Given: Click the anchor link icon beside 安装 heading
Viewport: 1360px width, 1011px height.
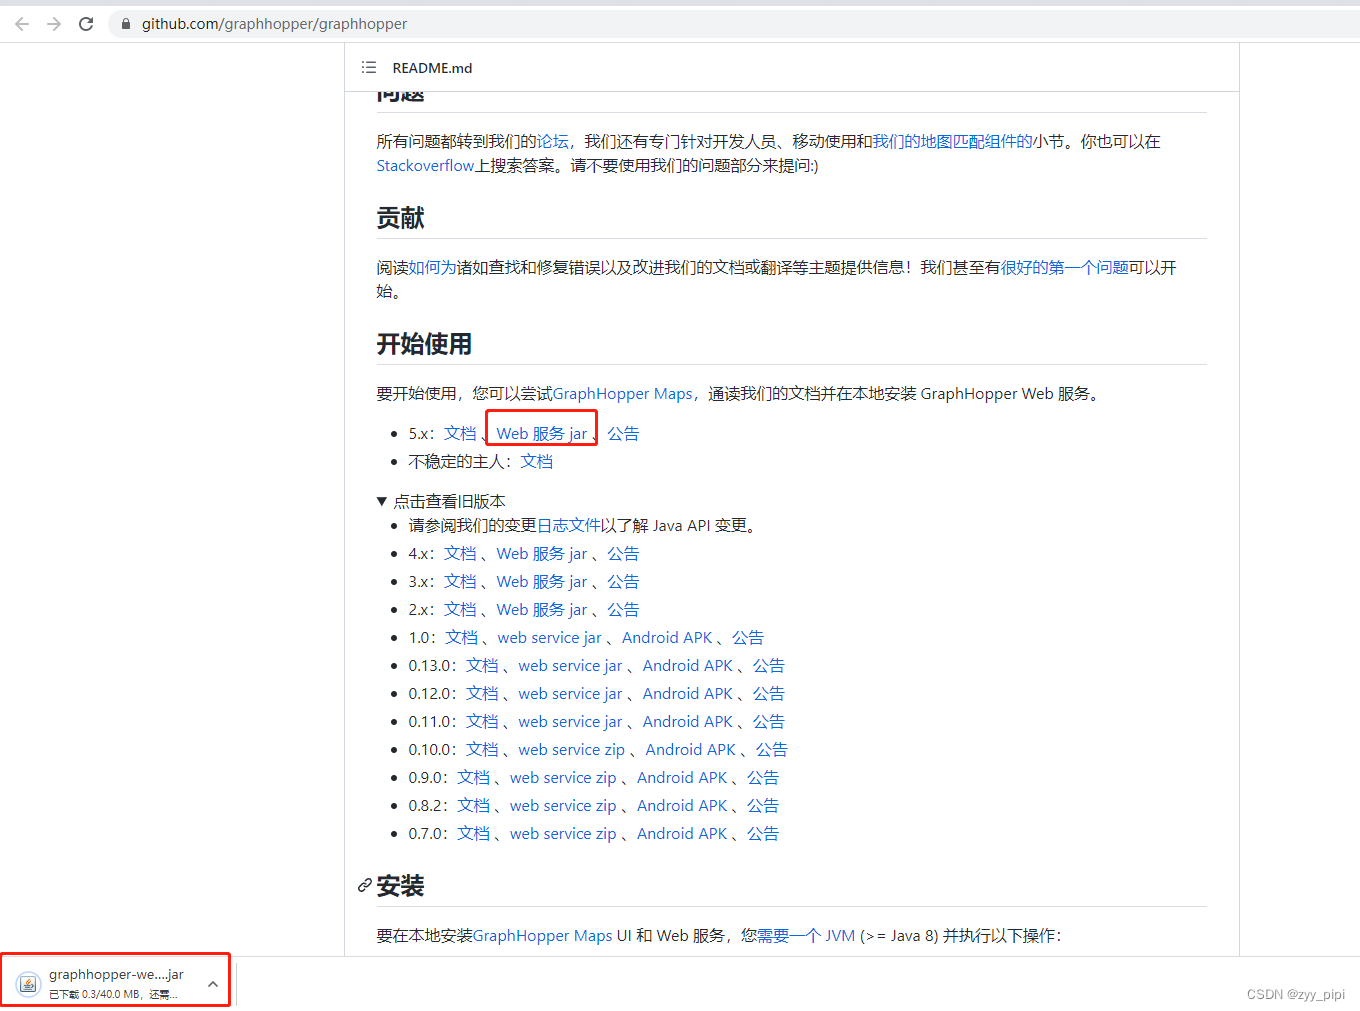Looking at the screenshot, I should 364,885.
